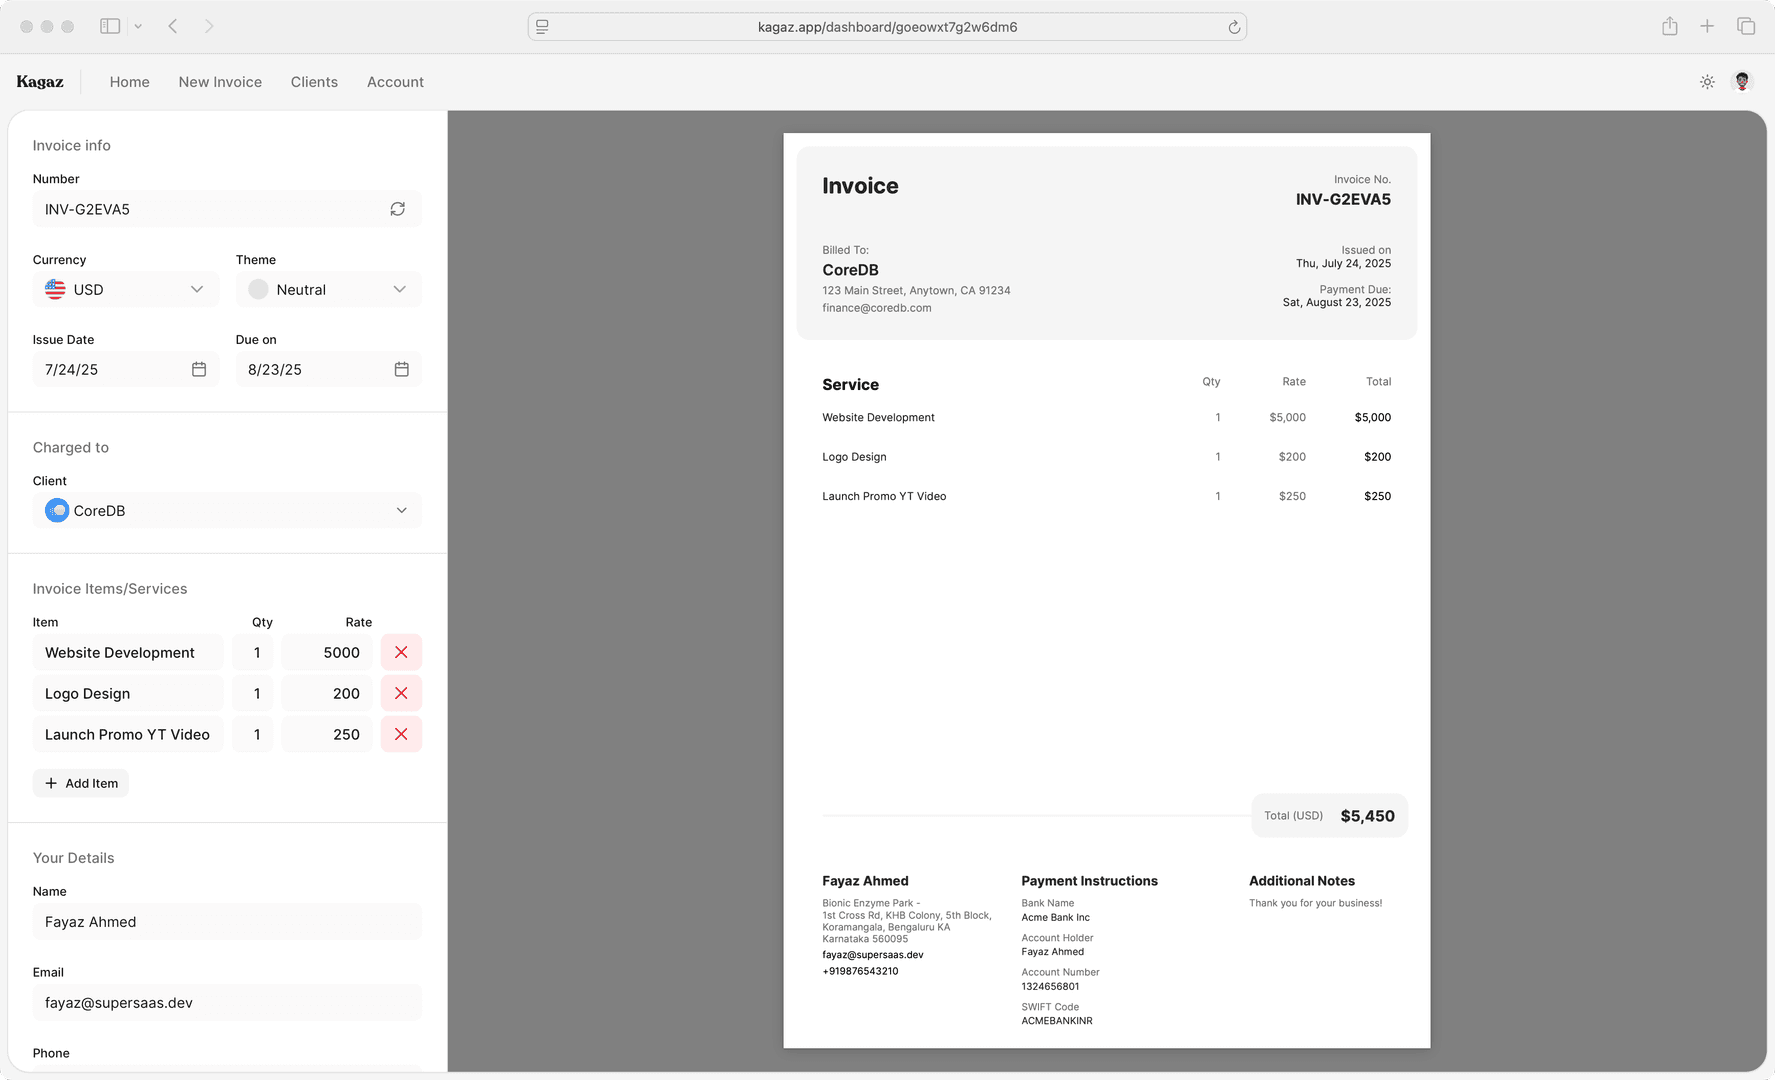
Task: Reload the page in Safari
Action: tap(1235, 27)
